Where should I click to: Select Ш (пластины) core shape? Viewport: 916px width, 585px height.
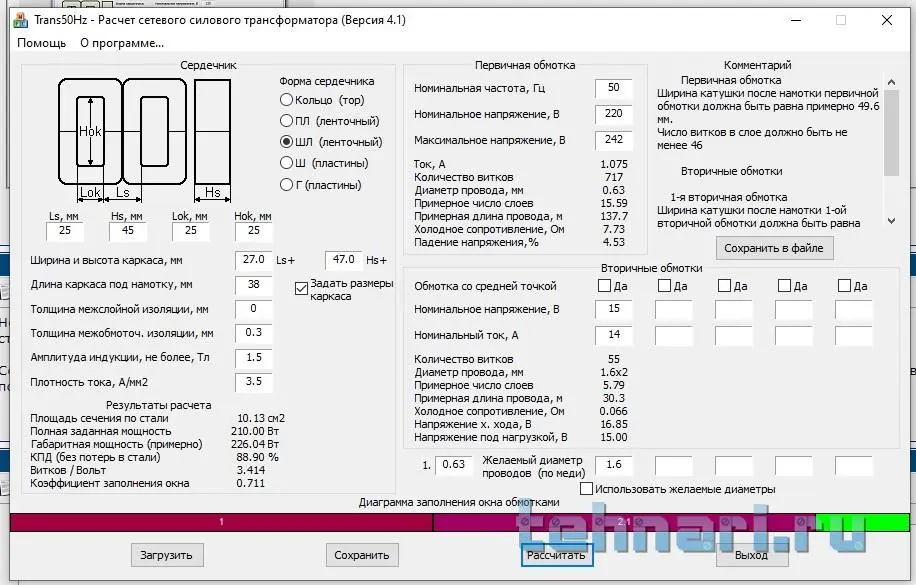324,163
